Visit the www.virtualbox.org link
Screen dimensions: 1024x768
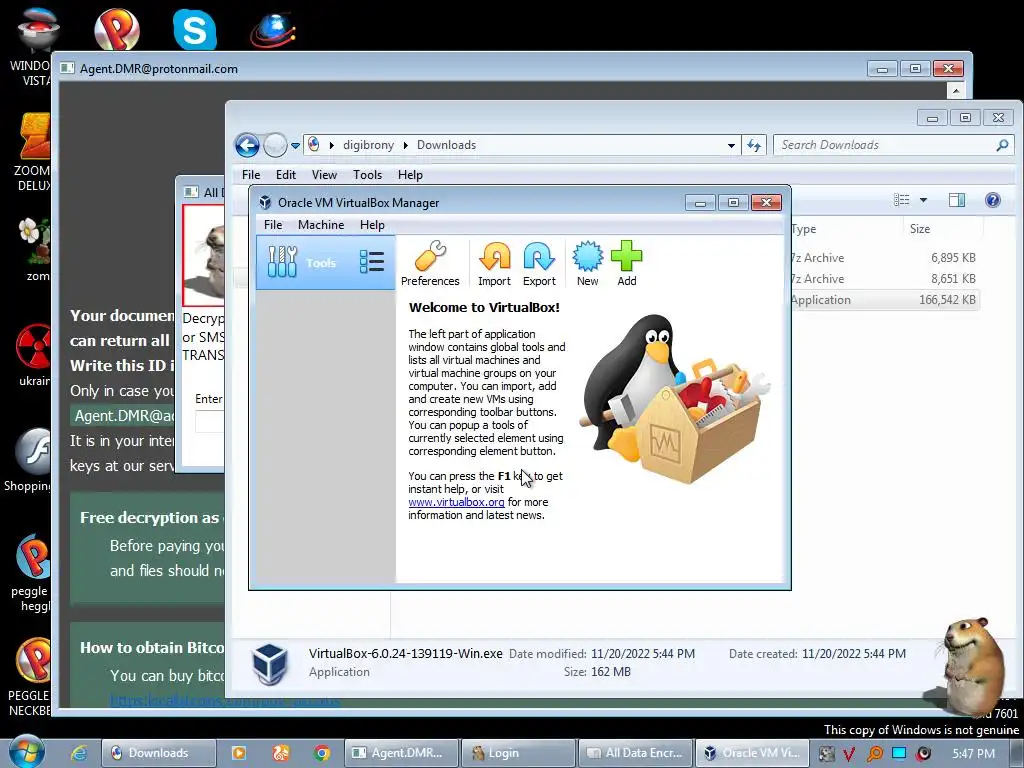pyautogui.click(x=456, y=502)
